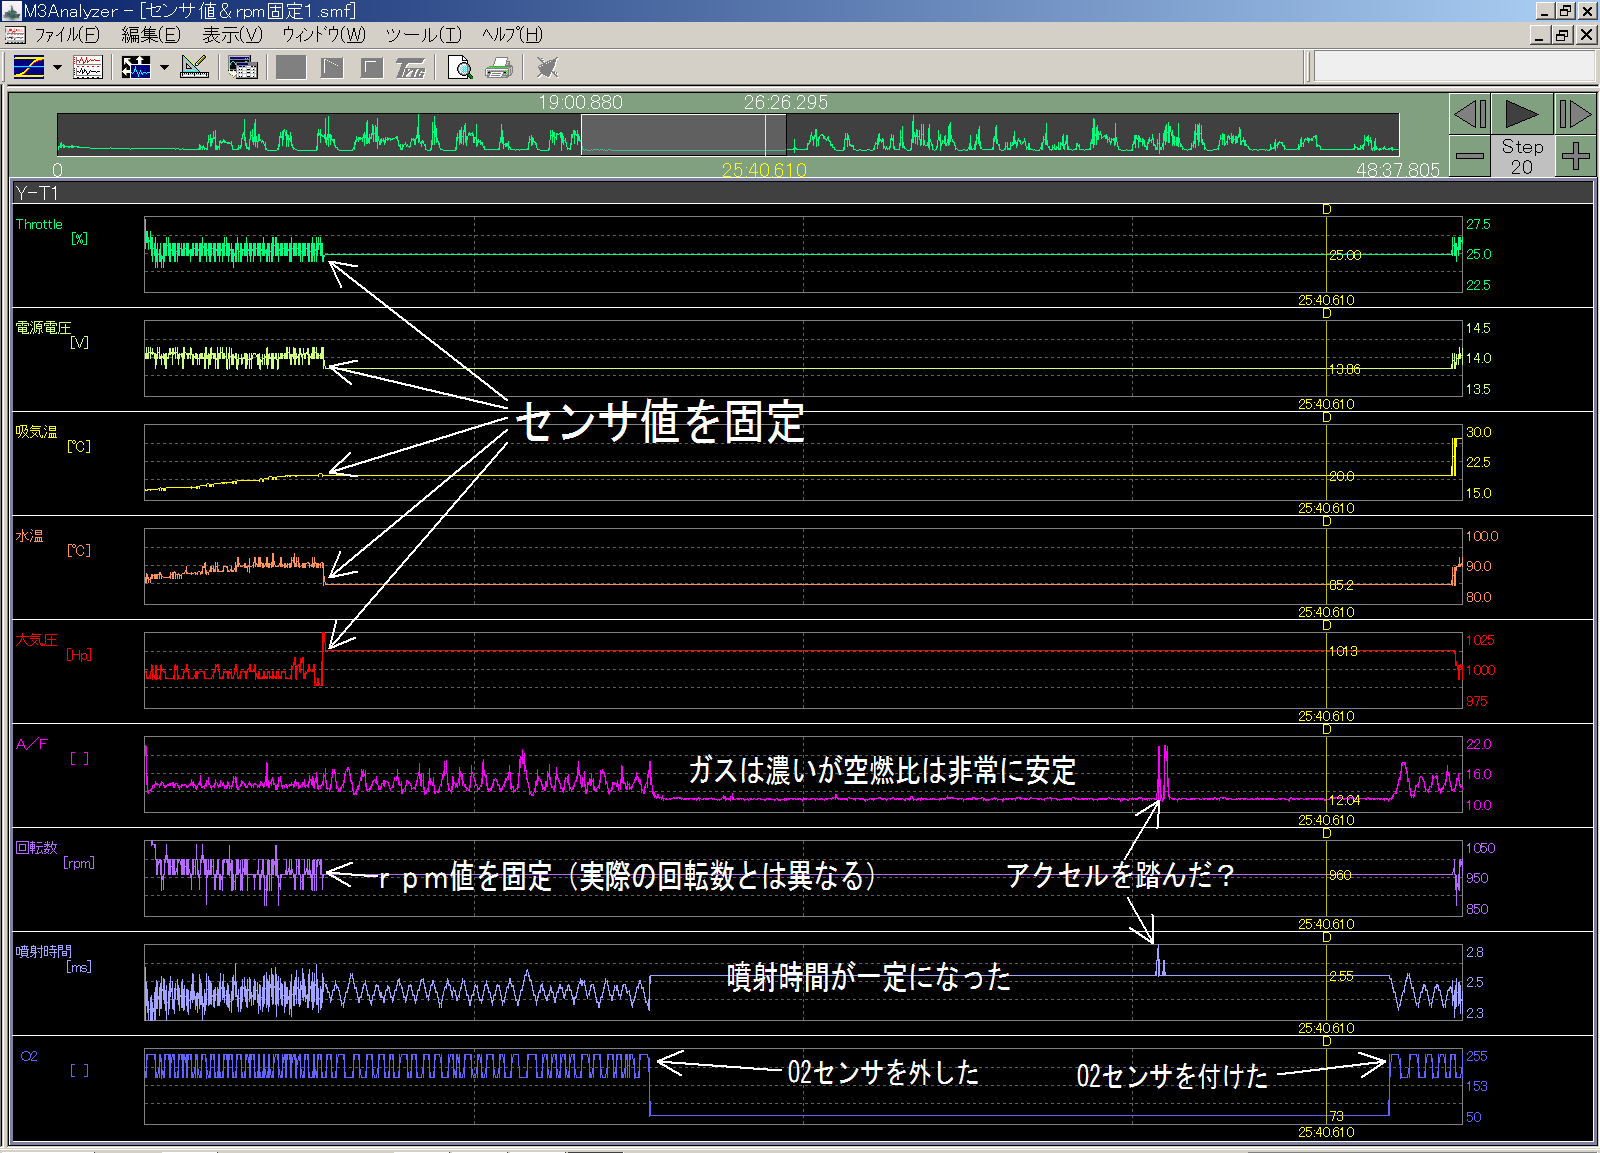Click the empty toolbar text field at right
Image resolution: width=1600 pixels, height=1153 pixels.
1454,67
